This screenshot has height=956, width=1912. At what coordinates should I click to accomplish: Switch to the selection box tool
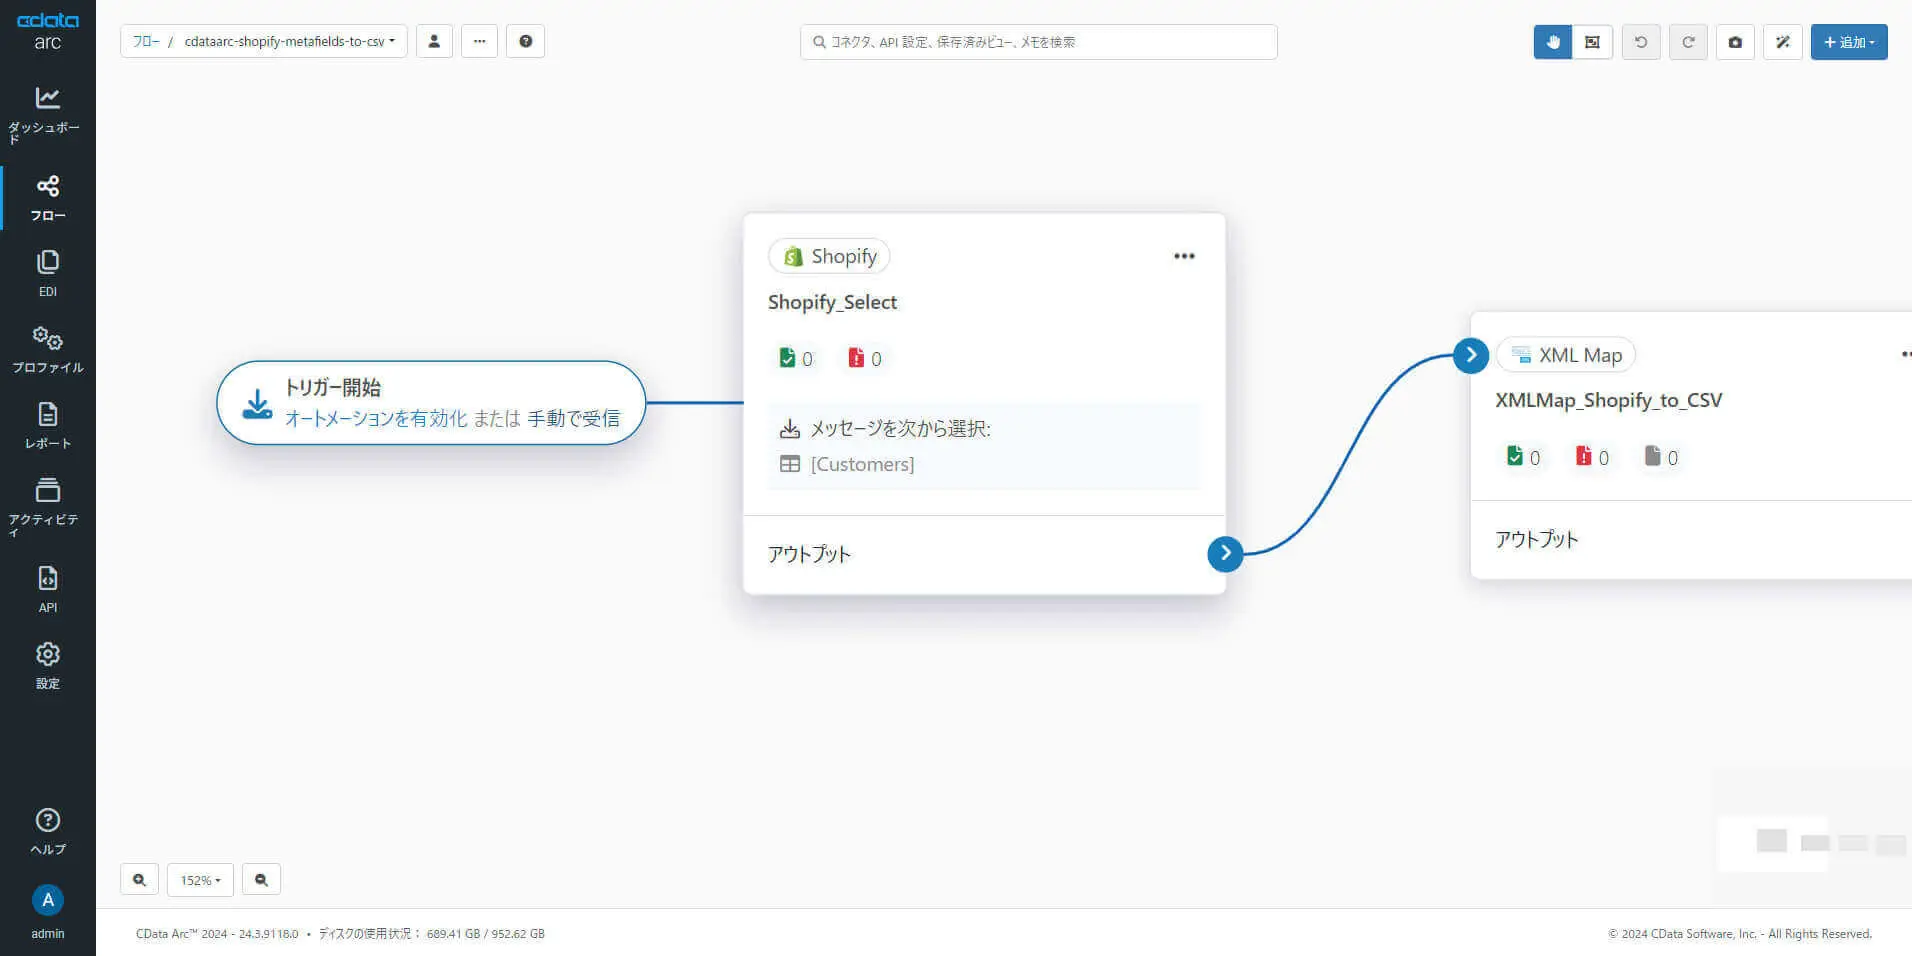(x=1592, y=42)
